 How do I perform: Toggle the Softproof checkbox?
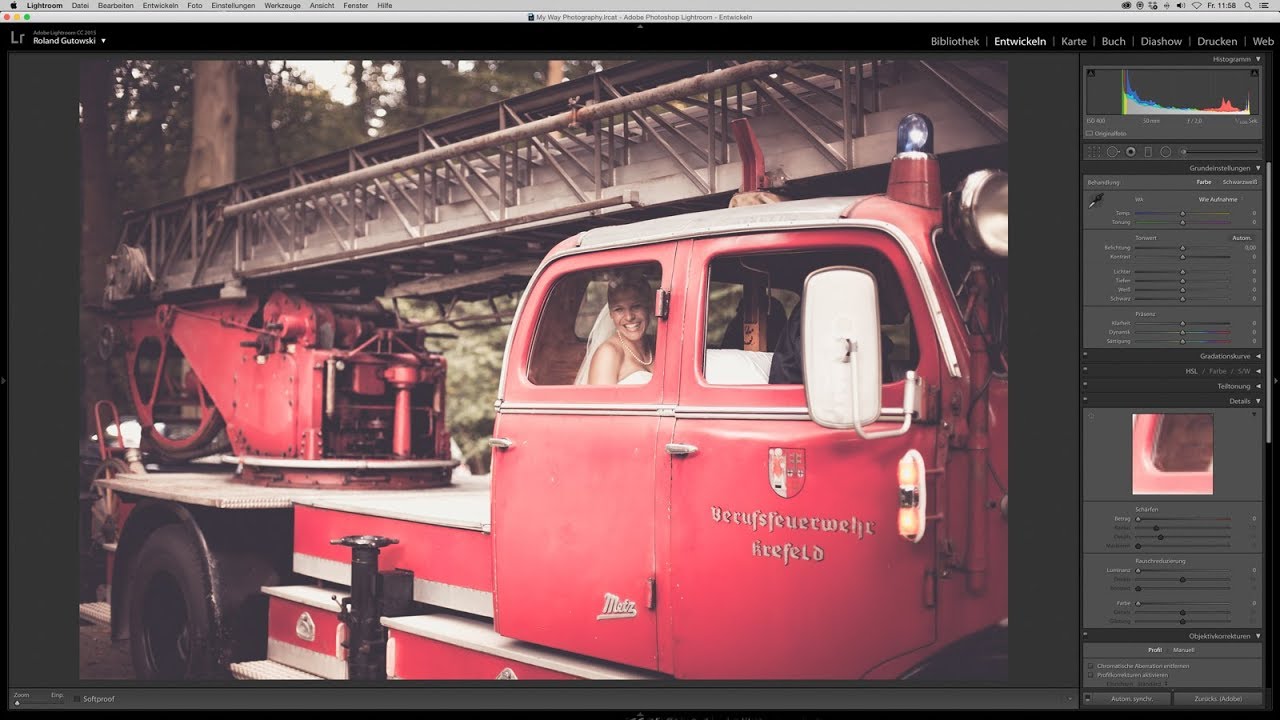click(x=78, y=699)
